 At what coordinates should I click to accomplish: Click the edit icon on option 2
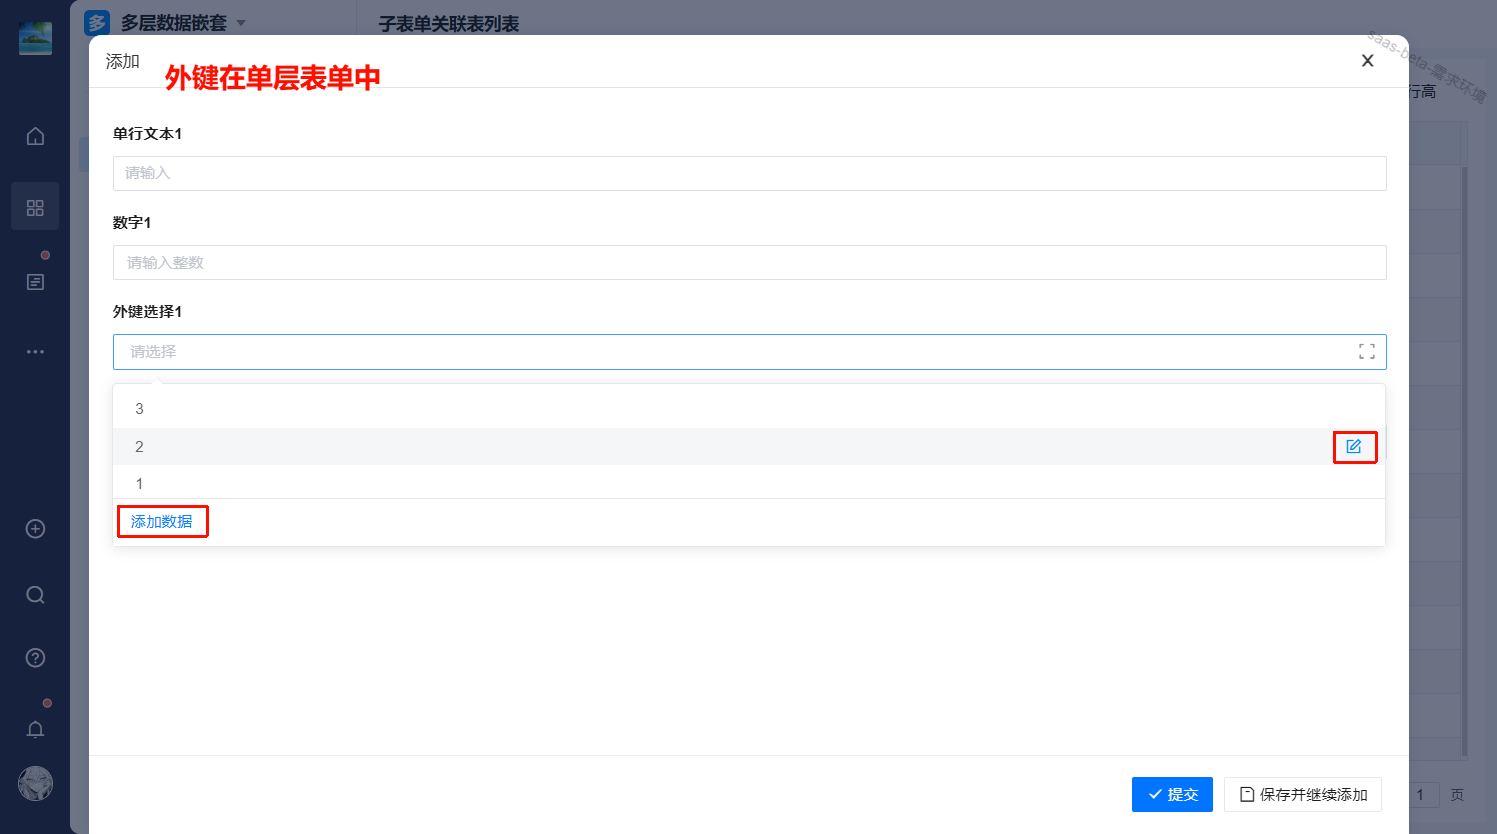(x=1354, y=447)
